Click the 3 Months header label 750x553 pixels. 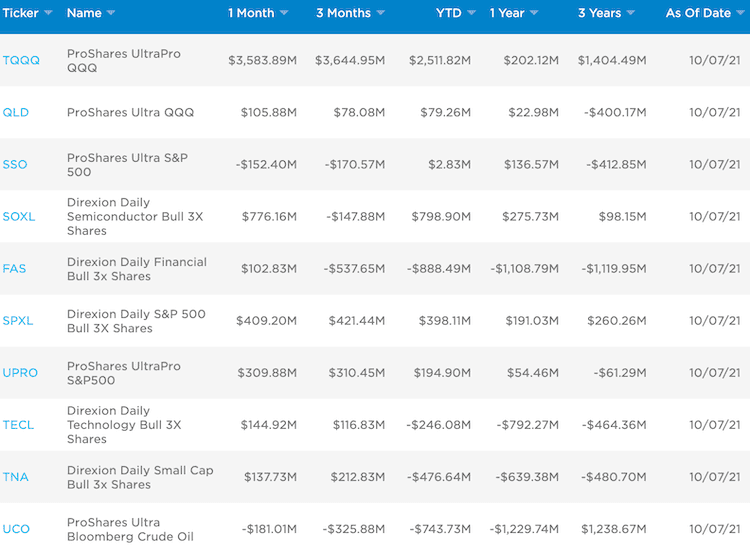343,13
